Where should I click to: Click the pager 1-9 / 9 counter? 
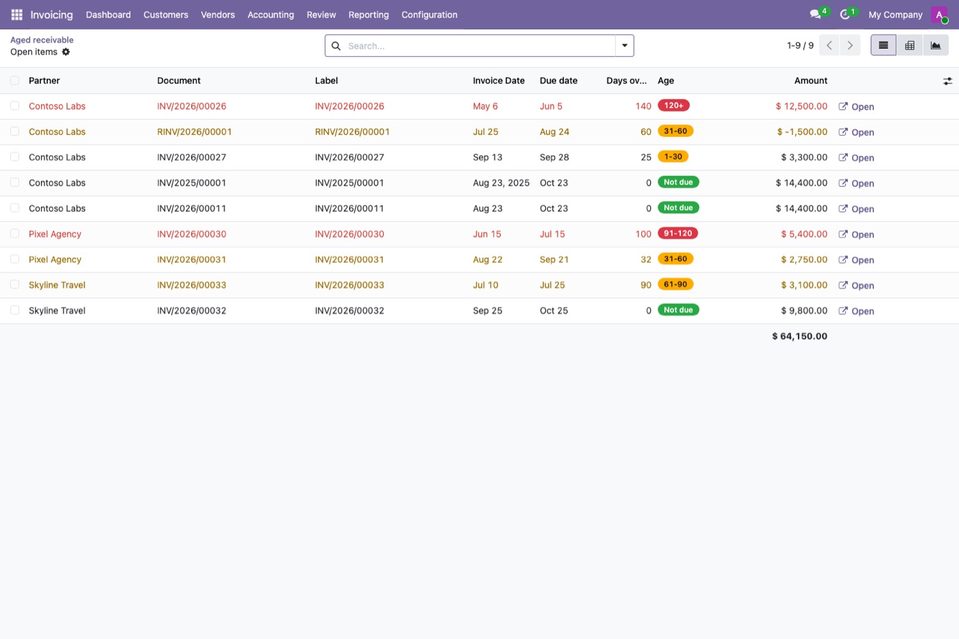pos(800,46)
